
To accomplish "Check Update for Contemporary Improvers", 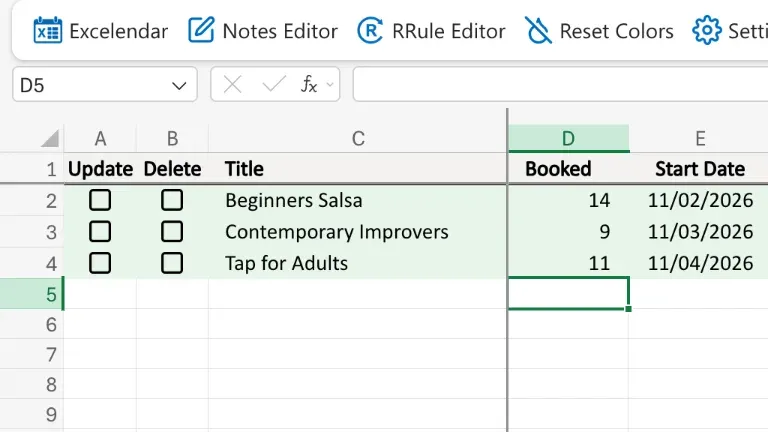I will tap(100, 232).
